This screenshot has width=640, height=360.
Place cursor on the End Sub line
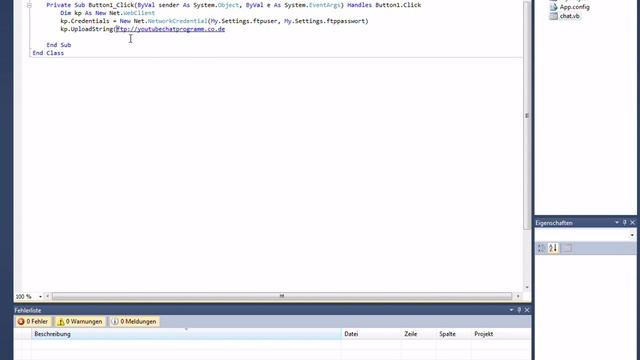click(x=59, y=45)
